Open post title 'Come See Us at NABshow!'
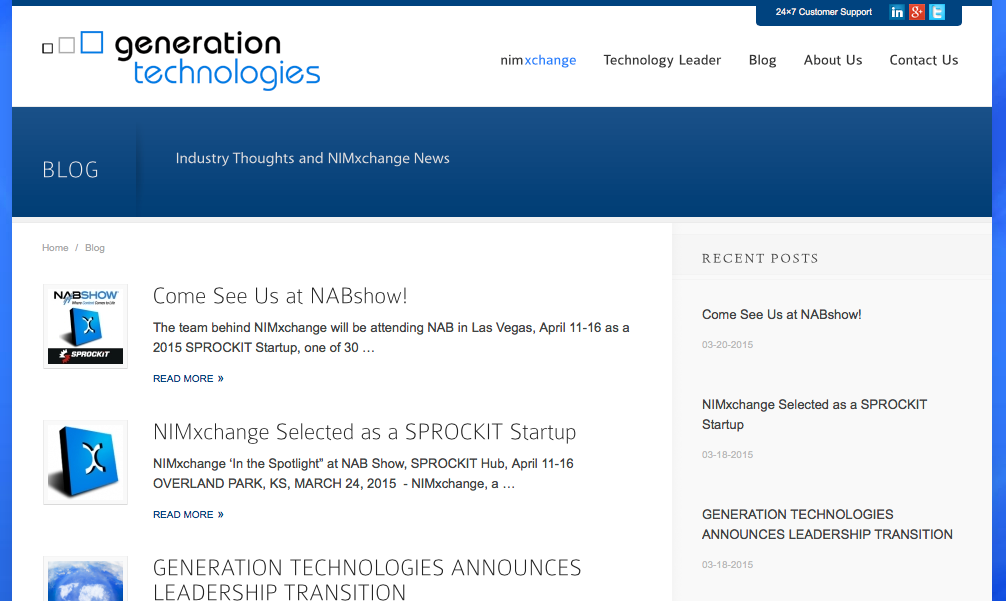Screen dimensions: 1006x601 [280, 296]
